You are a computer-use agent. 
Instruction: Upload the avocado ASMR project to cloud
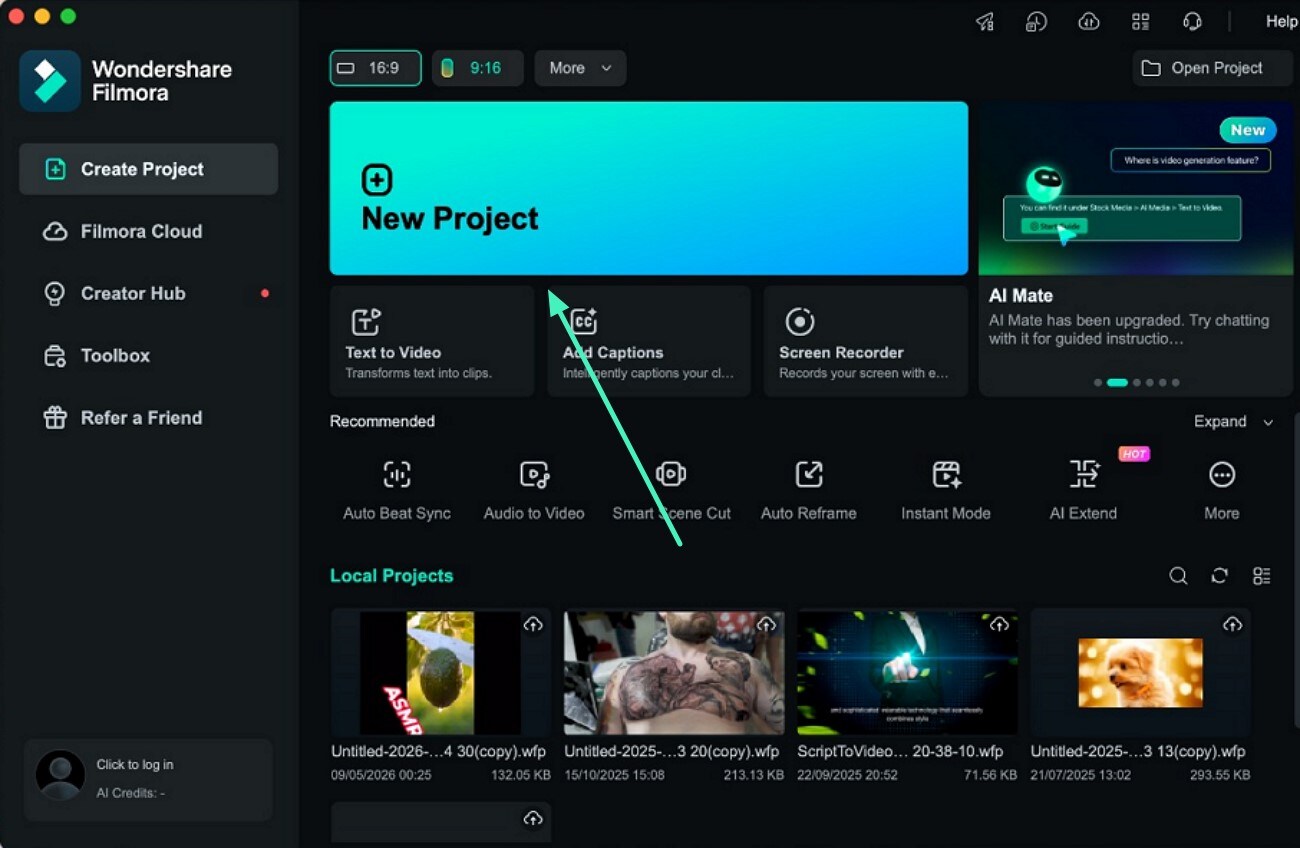tap(533, 624)
